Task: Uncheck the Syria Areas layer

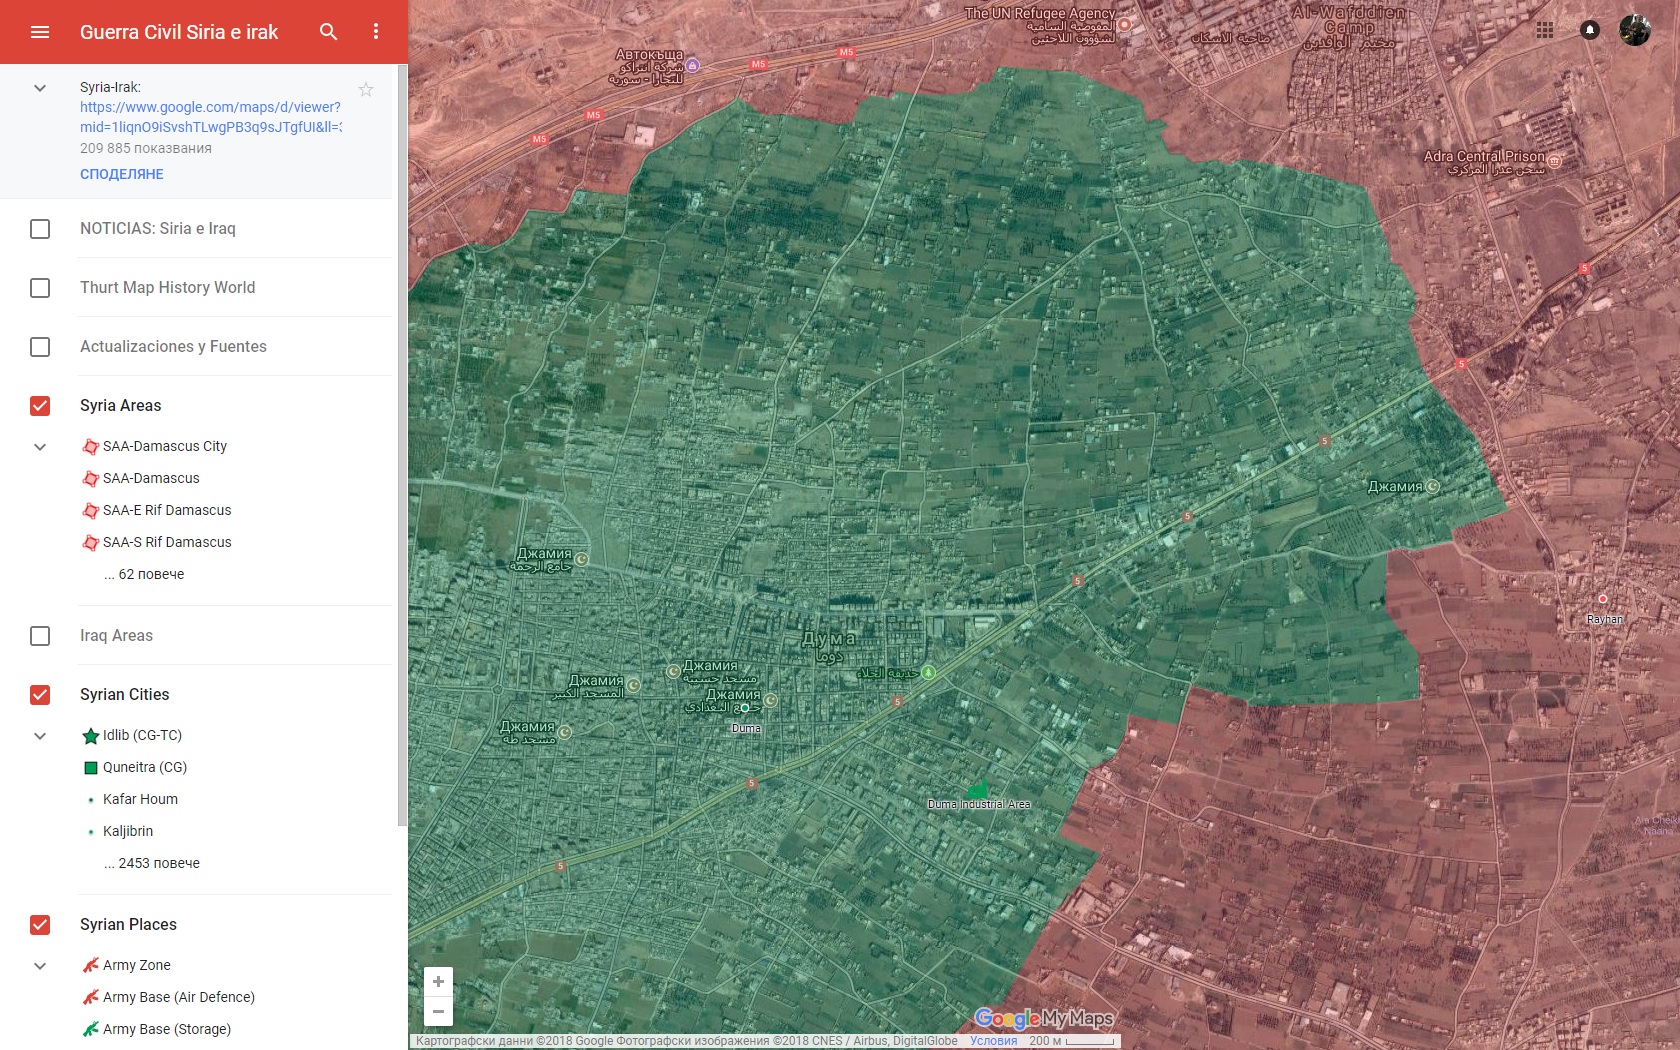Action: tap(40, 406)
